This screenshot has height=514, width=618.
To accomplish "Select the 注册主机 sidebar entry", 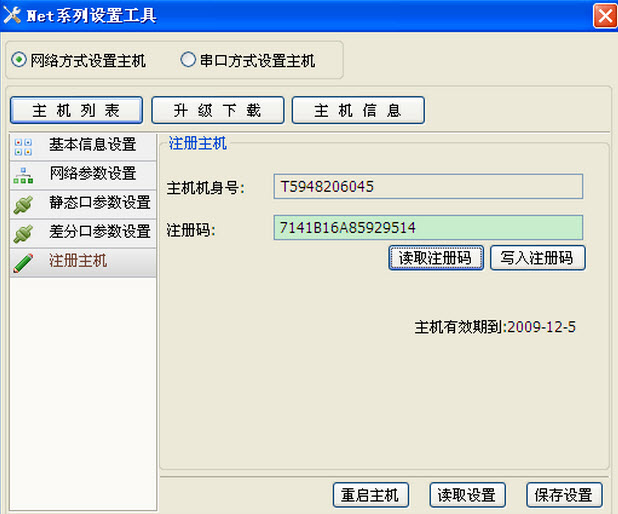I will point(83,263).
